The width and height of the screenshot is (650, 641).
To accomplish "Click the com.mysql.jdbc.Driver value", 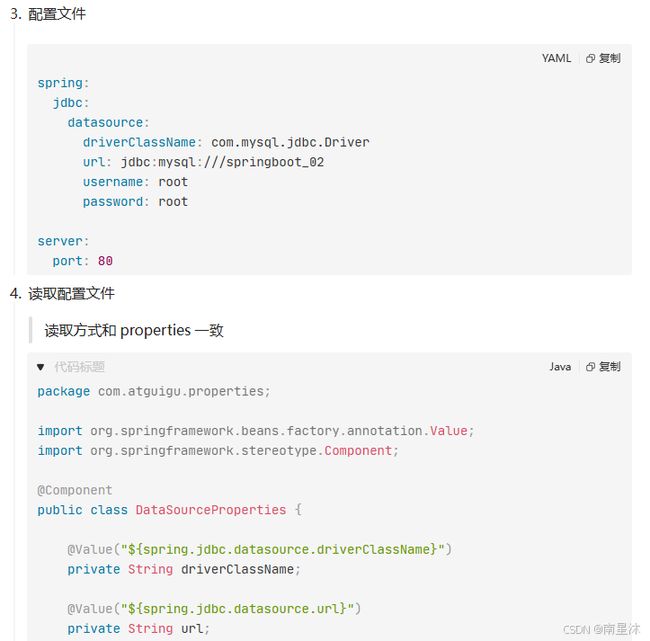I will point(290,142).
